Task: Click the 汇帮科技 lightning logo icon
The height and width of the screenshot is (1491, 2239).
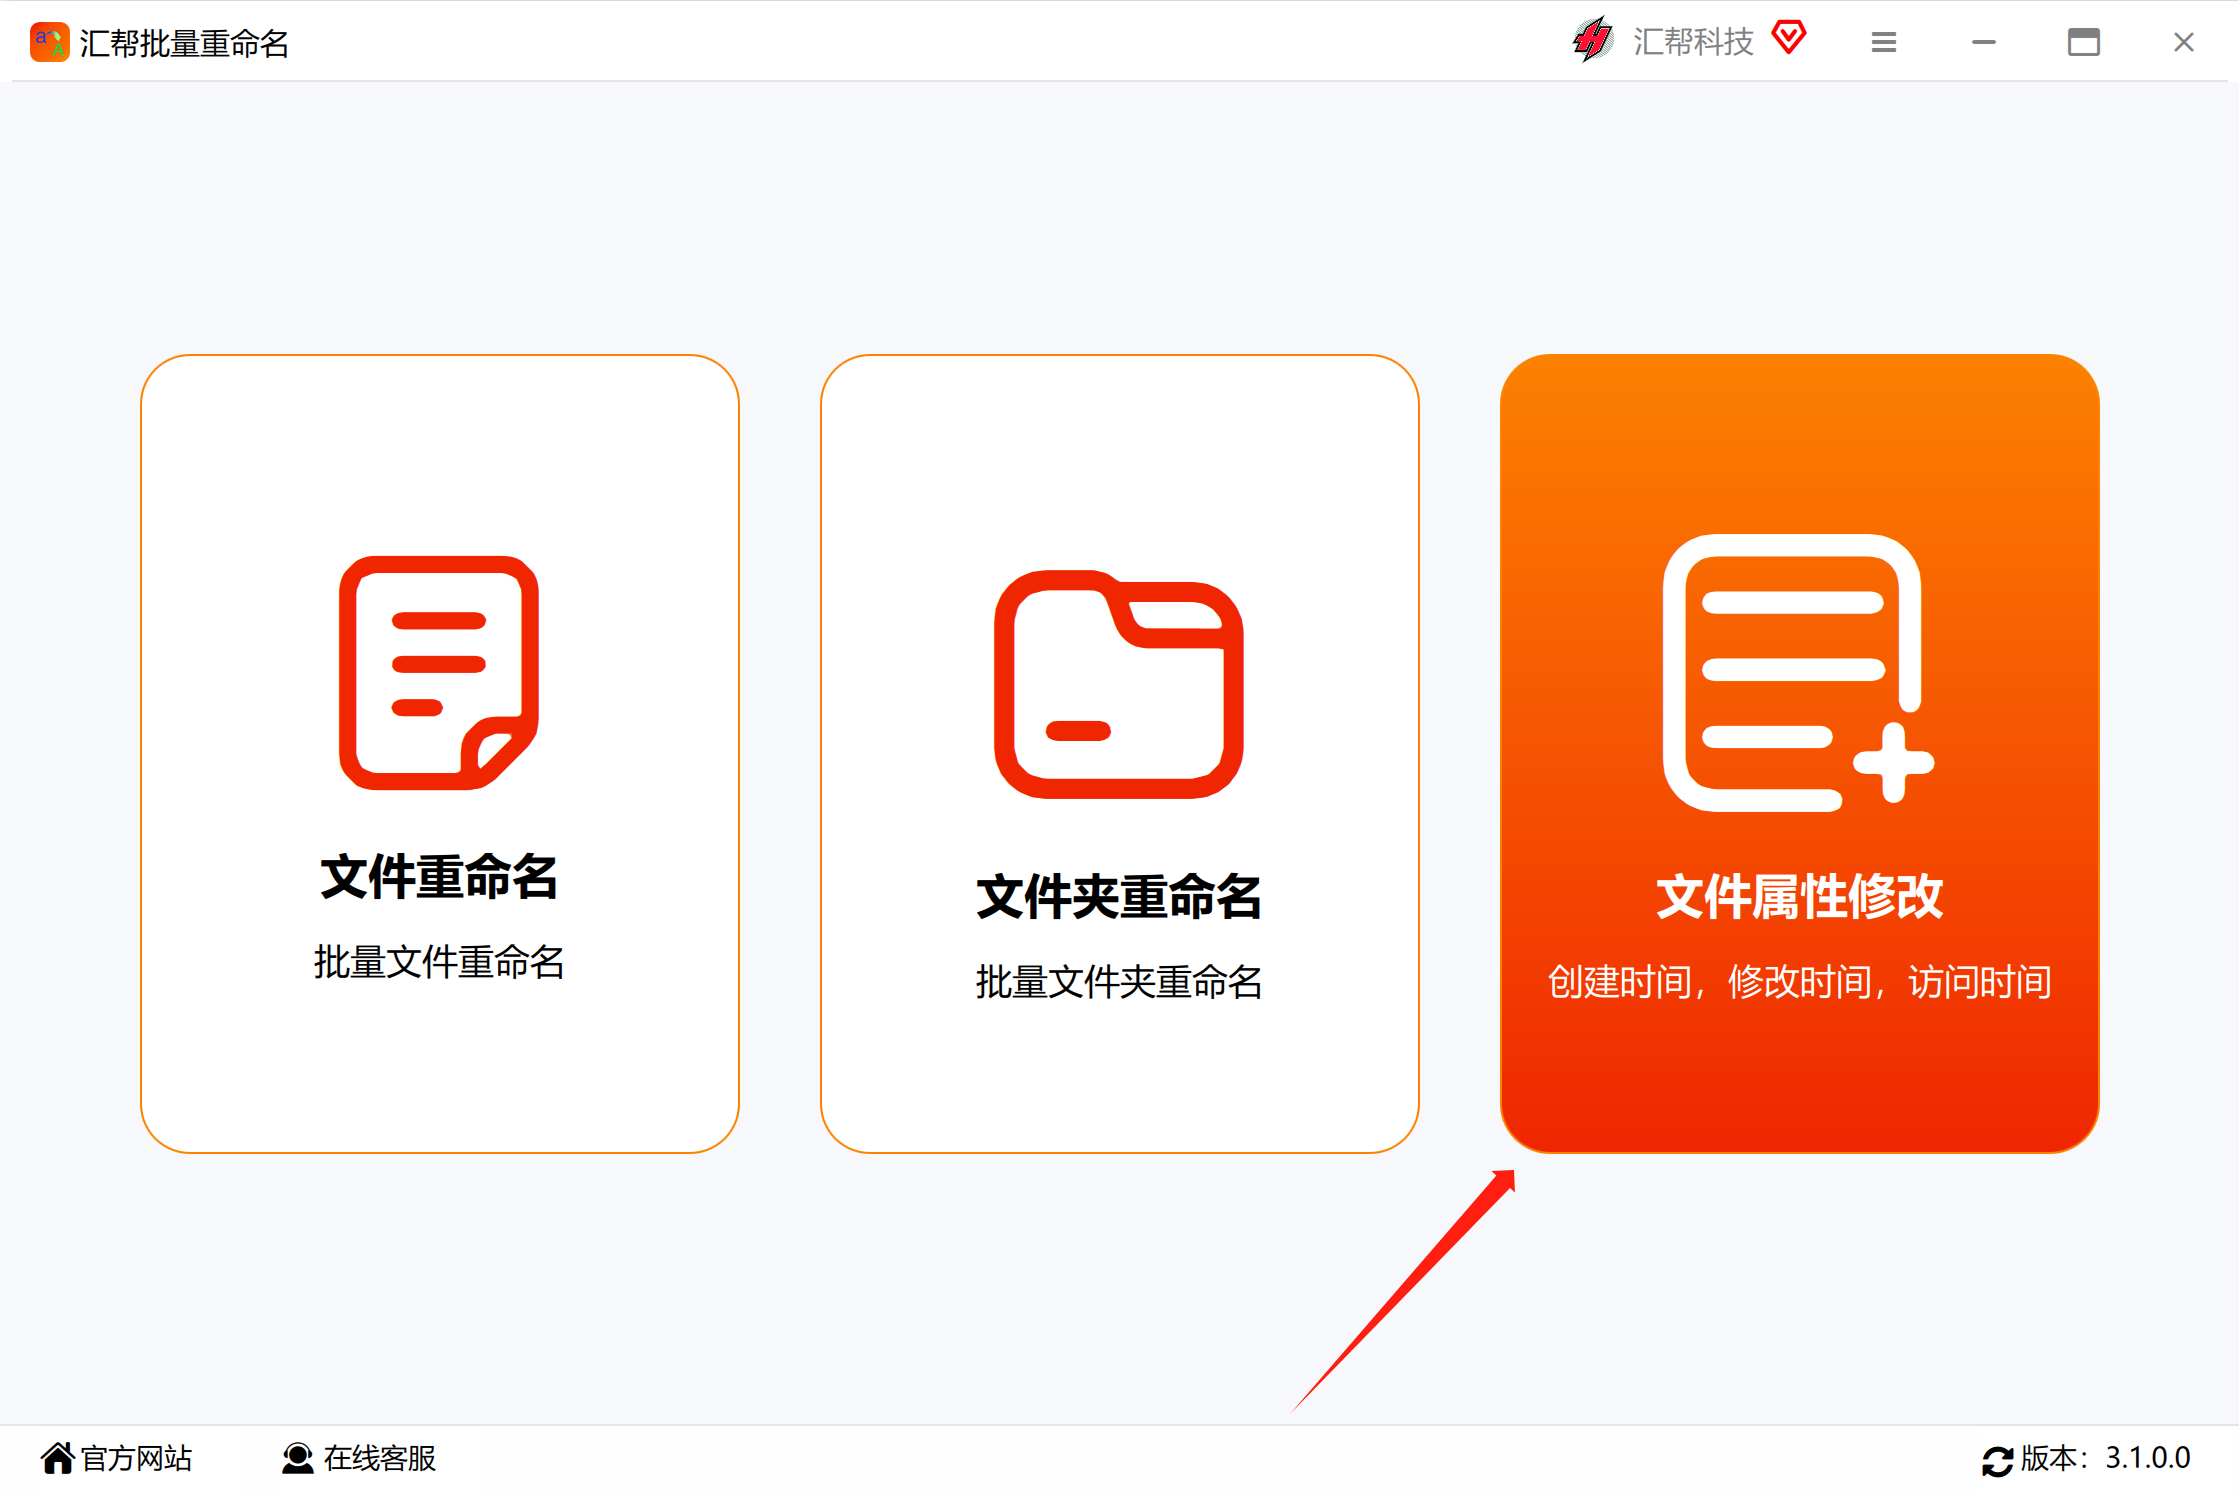Action: pyautogui.click(x=1593, y=40)
